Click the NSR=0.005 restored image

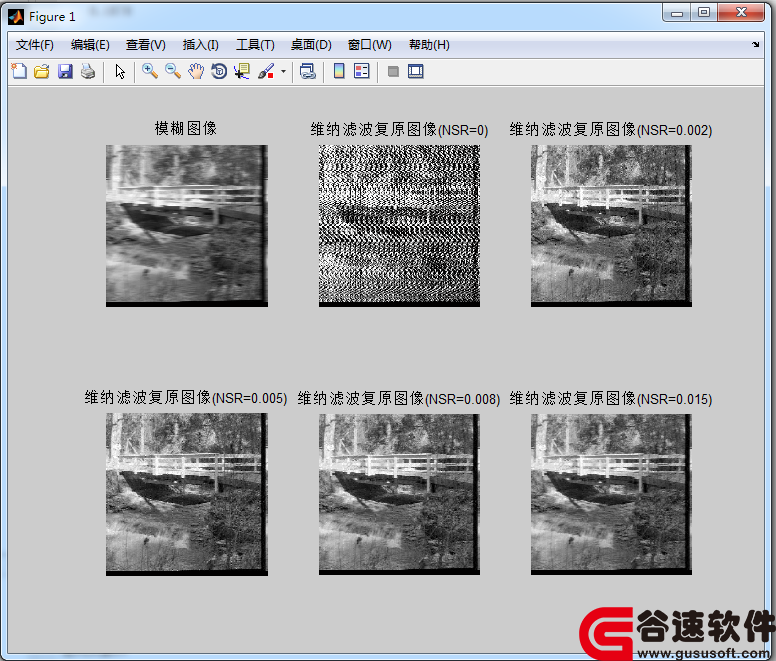pos(187,494)
